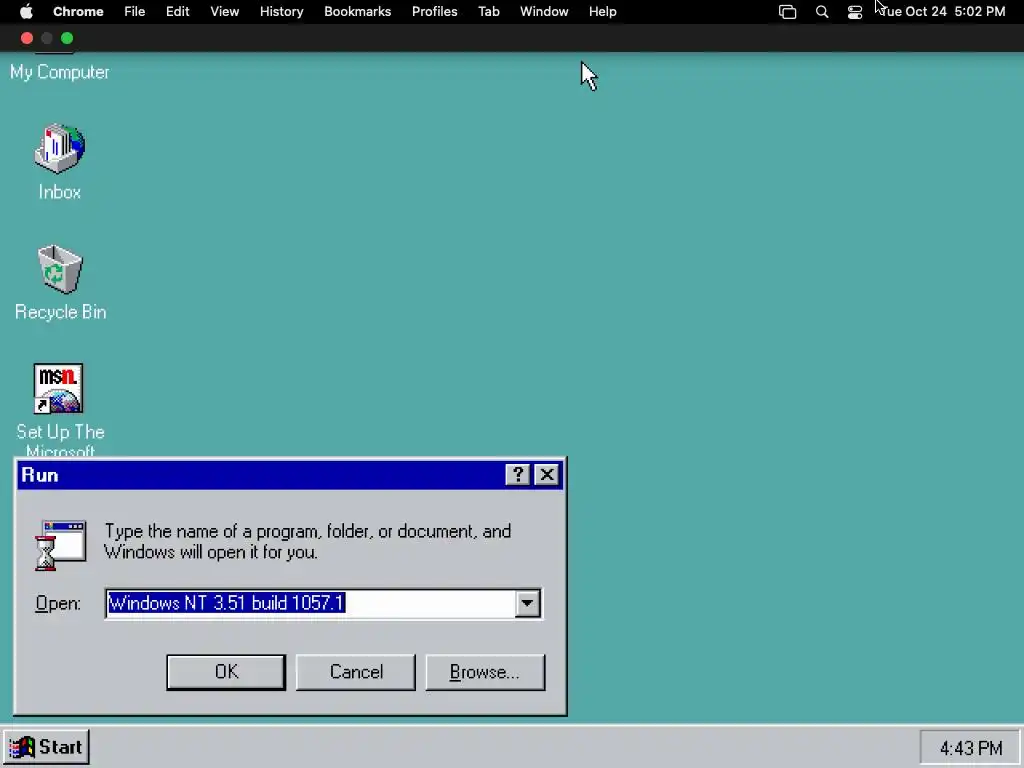Open the Edit menu
The width and height of the screenshot is (1024, 768).
click(177, 12)
